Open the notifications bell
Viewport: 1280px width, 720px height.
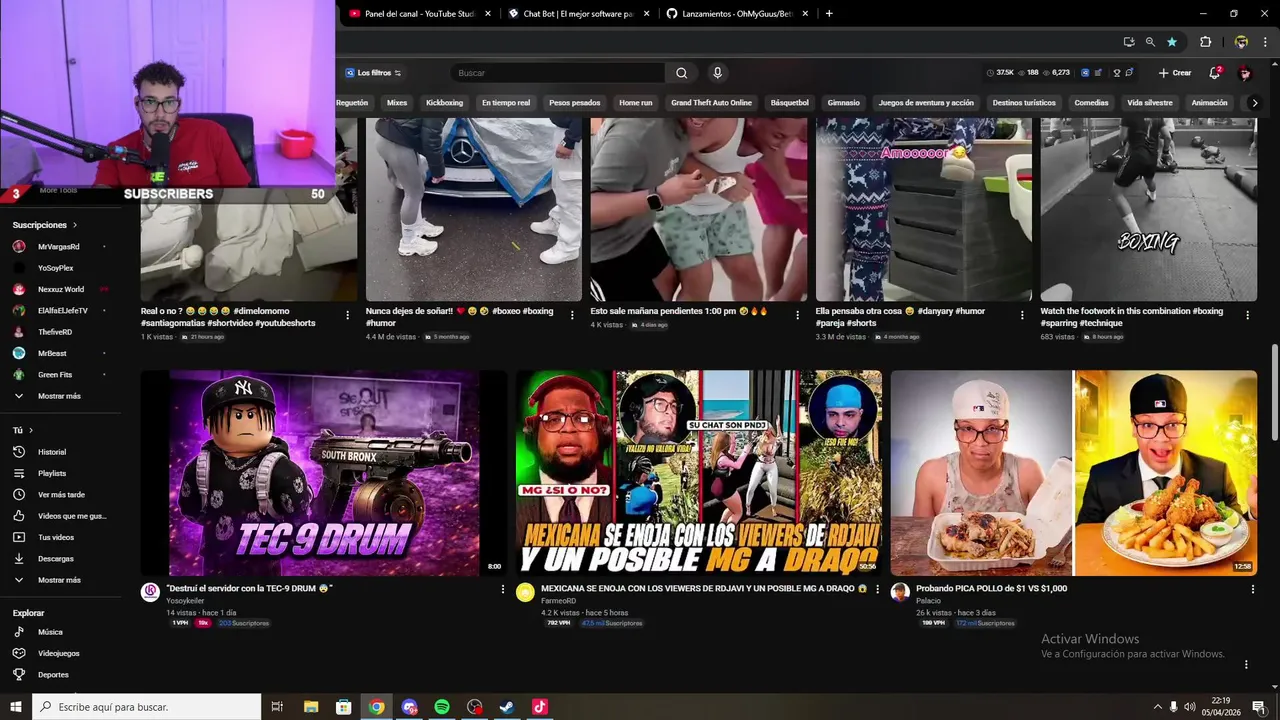pos(1215,73)
